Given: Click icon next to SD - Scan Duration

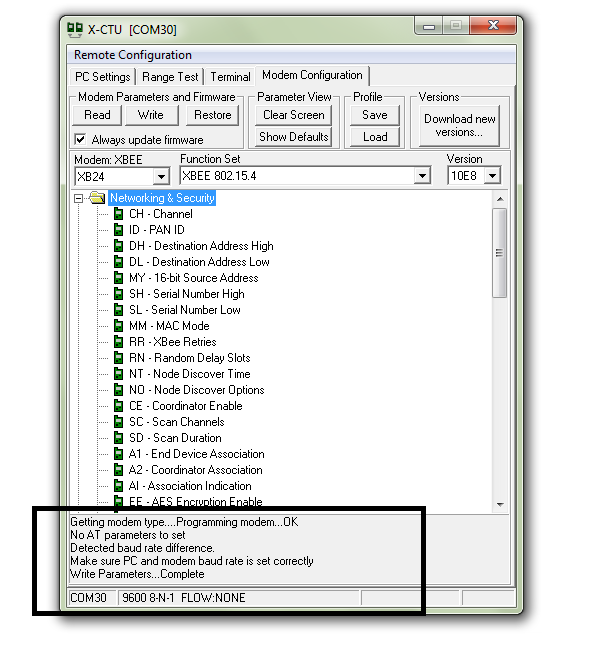Looking at the screenshot, I should tap(119, 438).
